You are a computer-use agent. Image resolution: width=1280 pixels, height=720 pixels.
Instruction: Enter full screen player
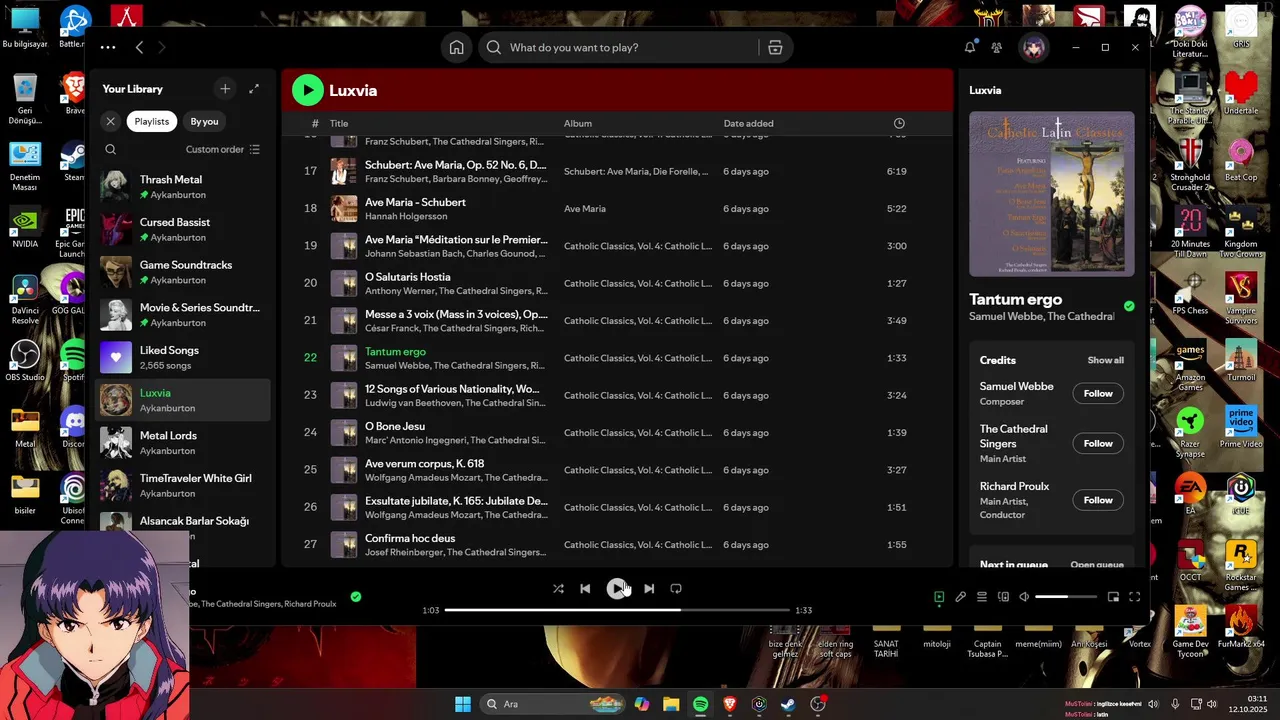[x=1135, y=597]
